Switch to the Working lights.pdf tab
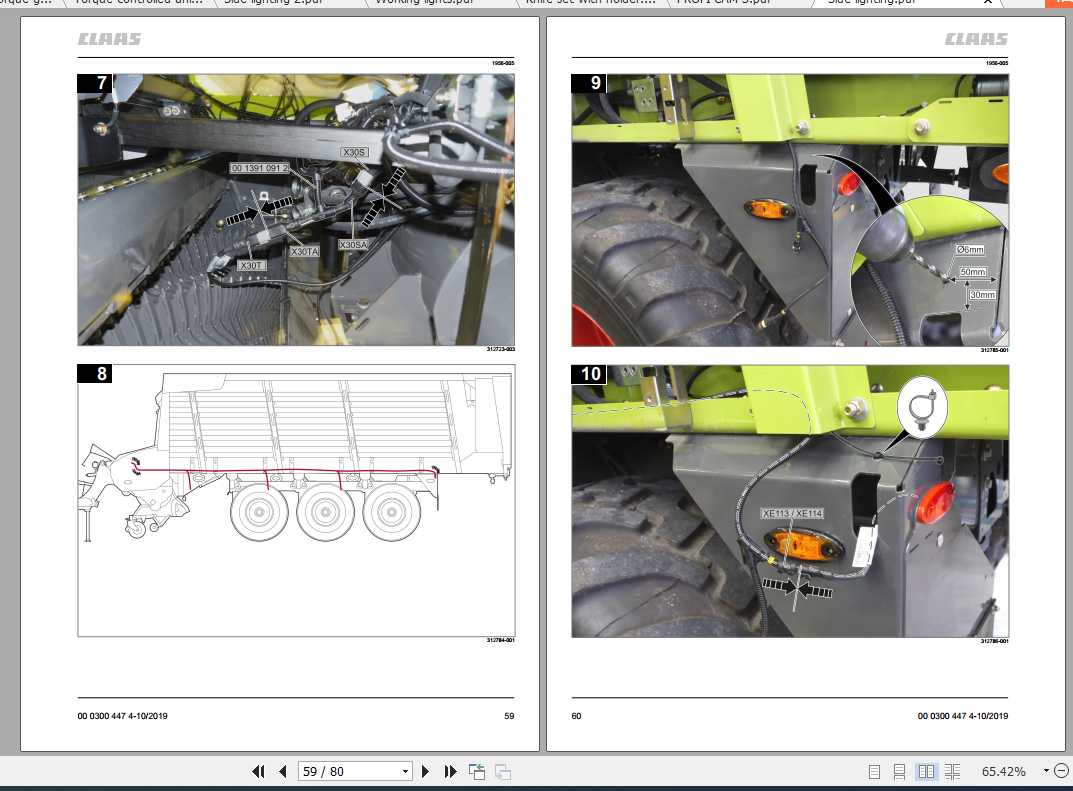The image size is (1073, 791). click(424, 3)
